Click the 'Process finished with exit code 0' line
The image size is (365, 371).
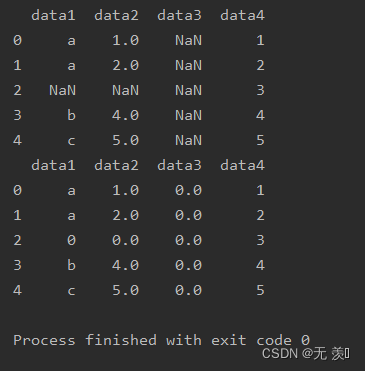(161, 340)
